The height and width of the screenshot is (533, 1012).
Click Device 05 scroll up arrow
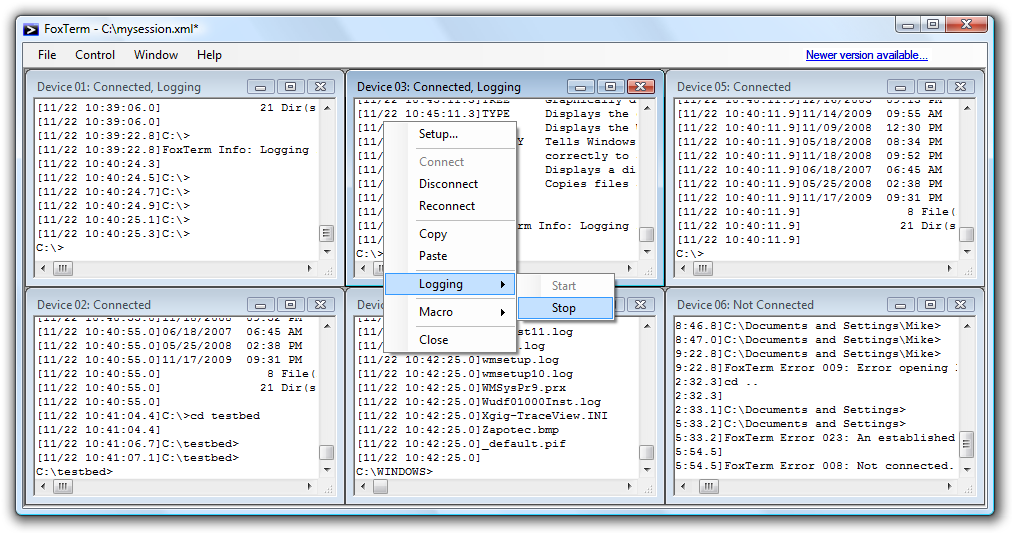point(967,108)
